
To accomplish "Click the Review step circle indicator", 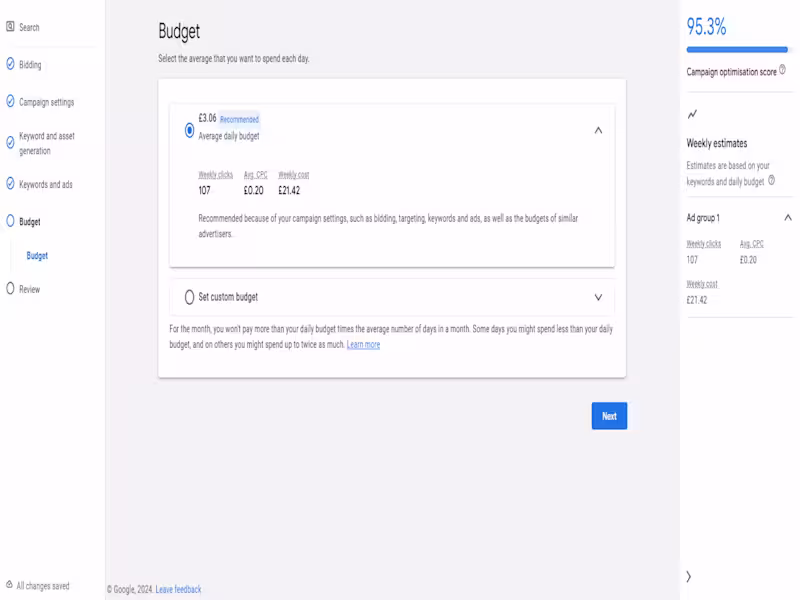I will 10,288.
